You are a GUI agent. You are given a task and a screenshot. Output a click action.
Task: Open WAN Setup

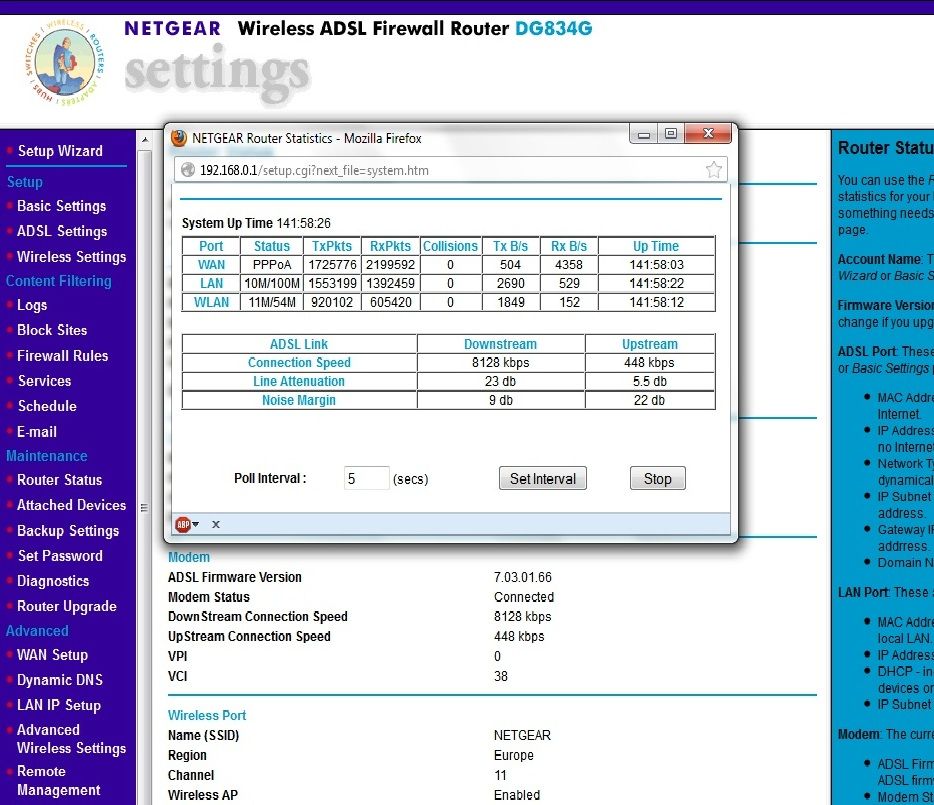pyautogui.click(x=52, y=655)
